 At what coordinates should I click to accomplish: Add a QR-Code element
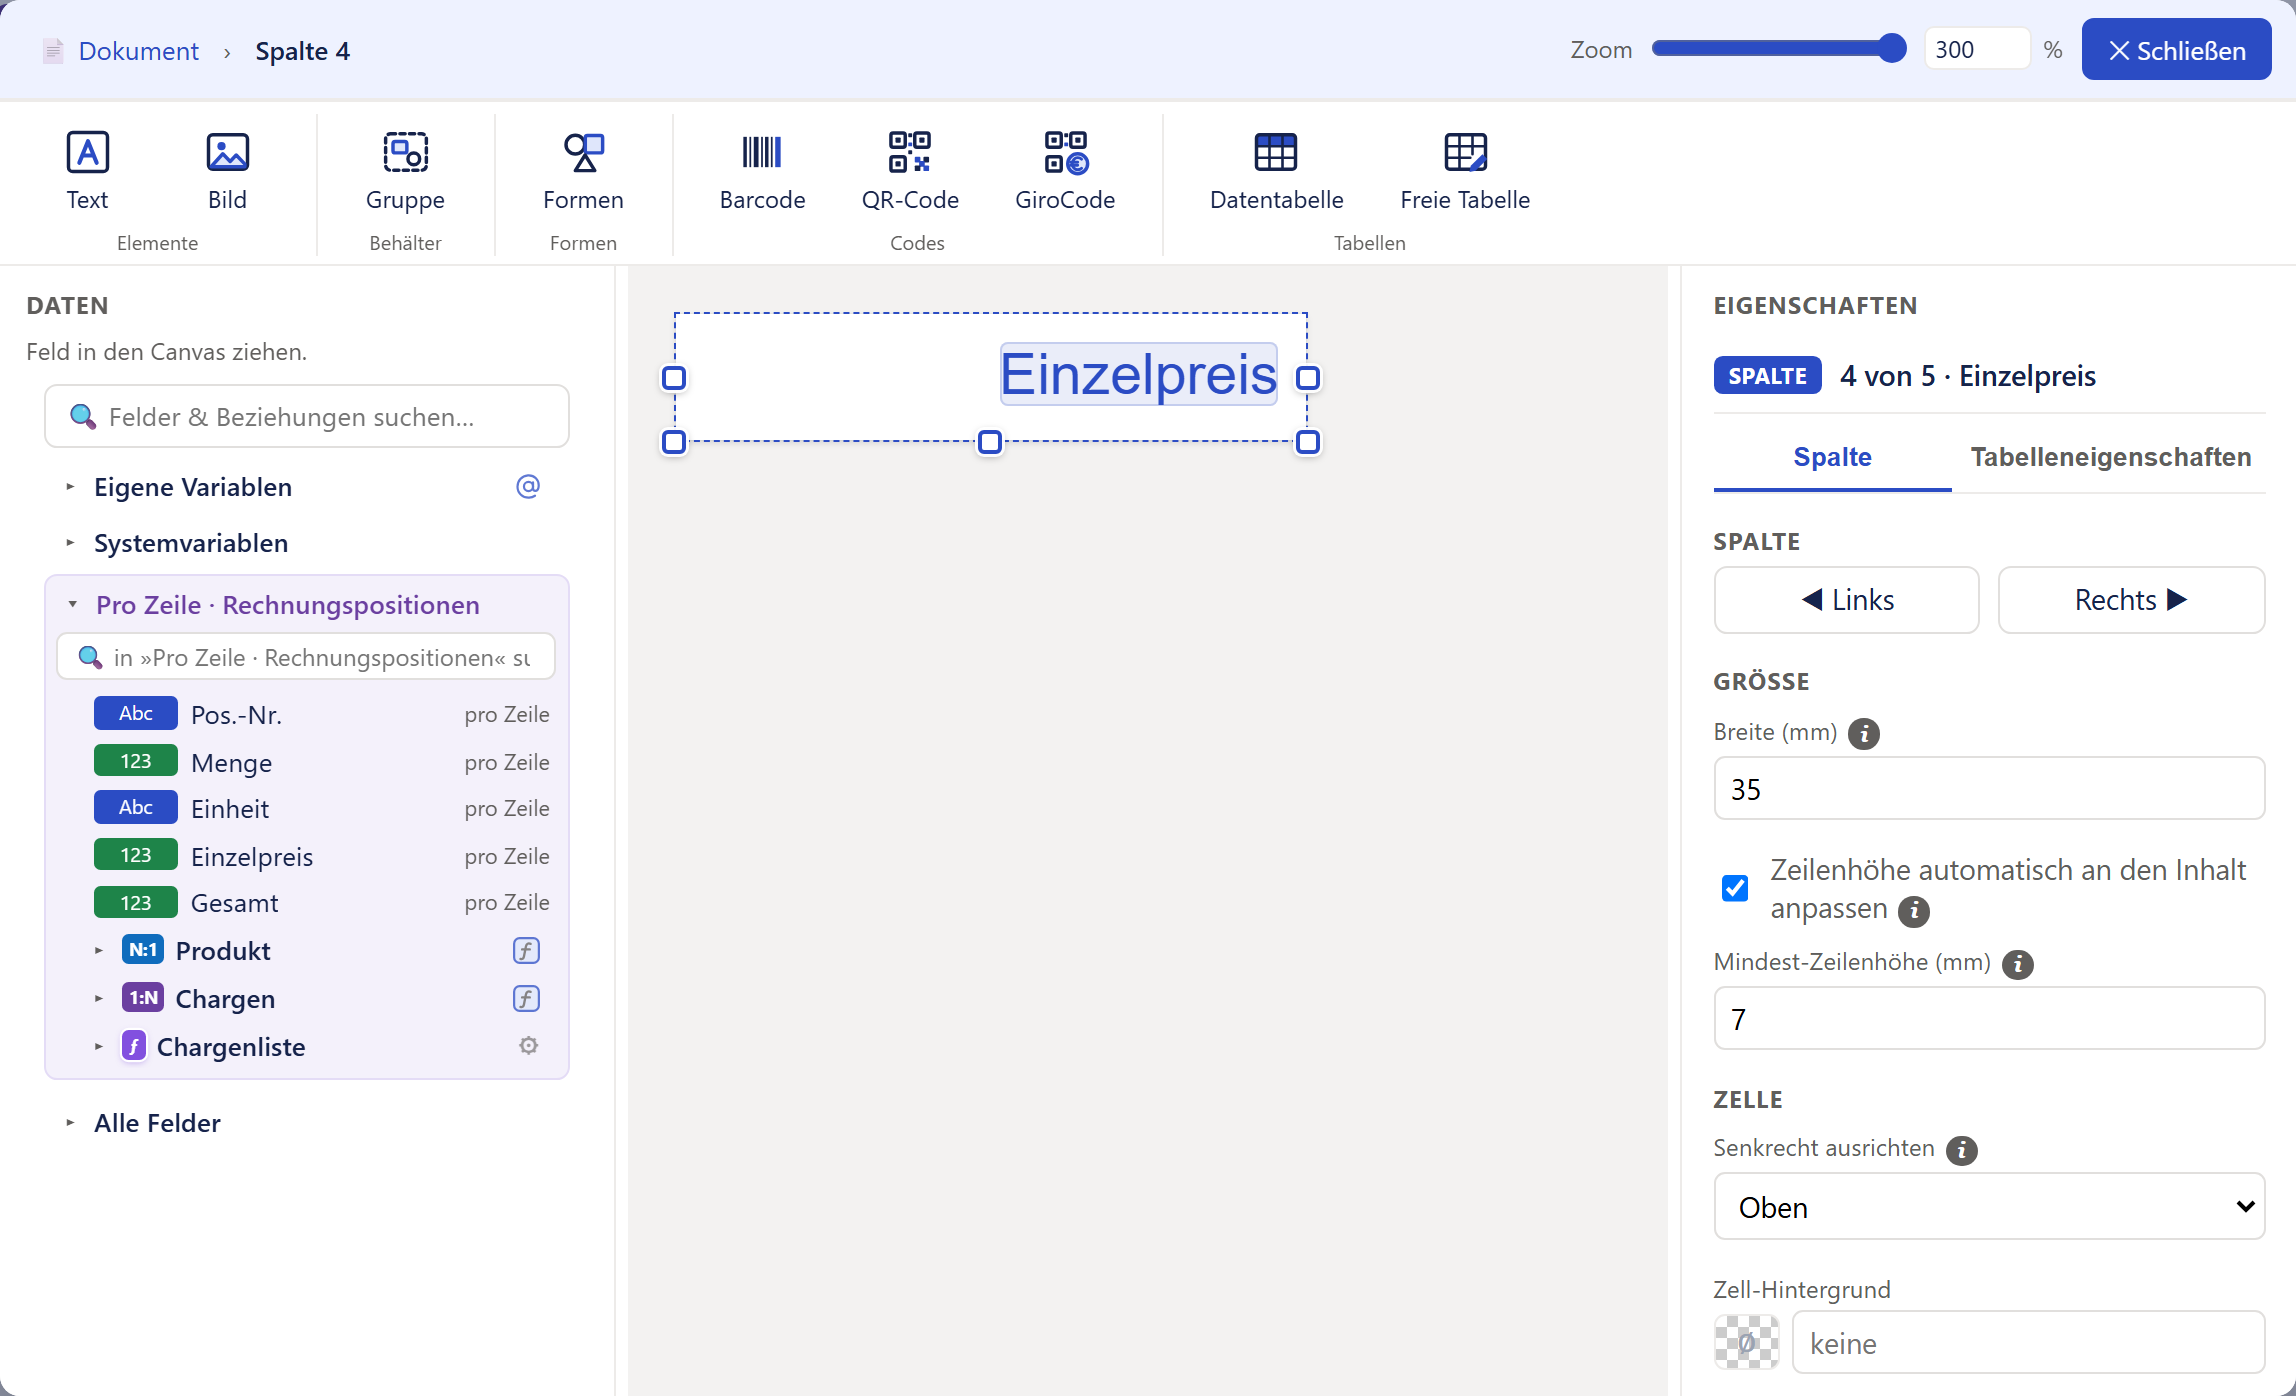point(910,171)
